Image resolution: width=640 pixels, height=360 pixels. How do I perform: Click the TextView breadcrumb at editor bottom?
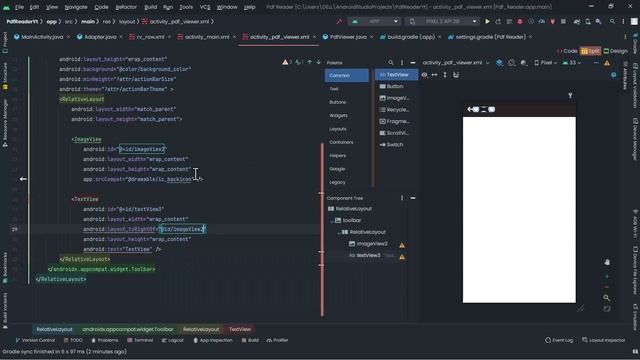coord(240,329)
